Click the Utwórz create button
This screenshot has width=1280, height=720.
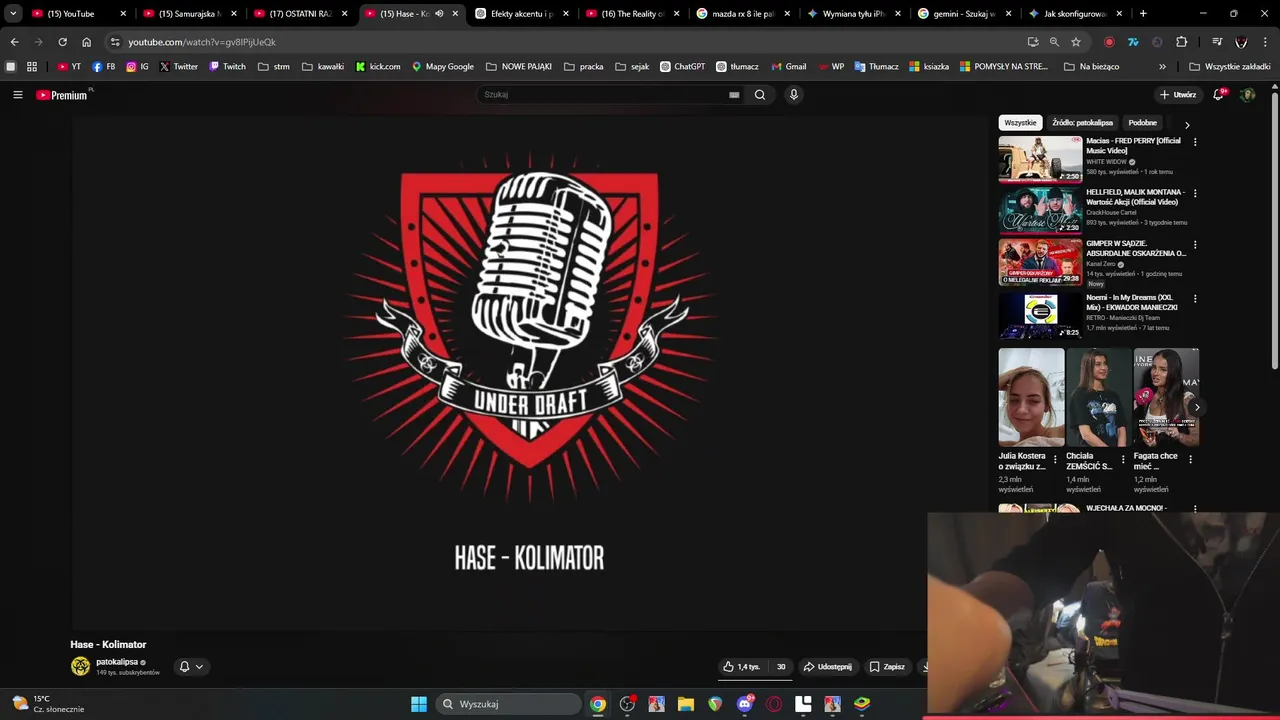(1177, 95)
